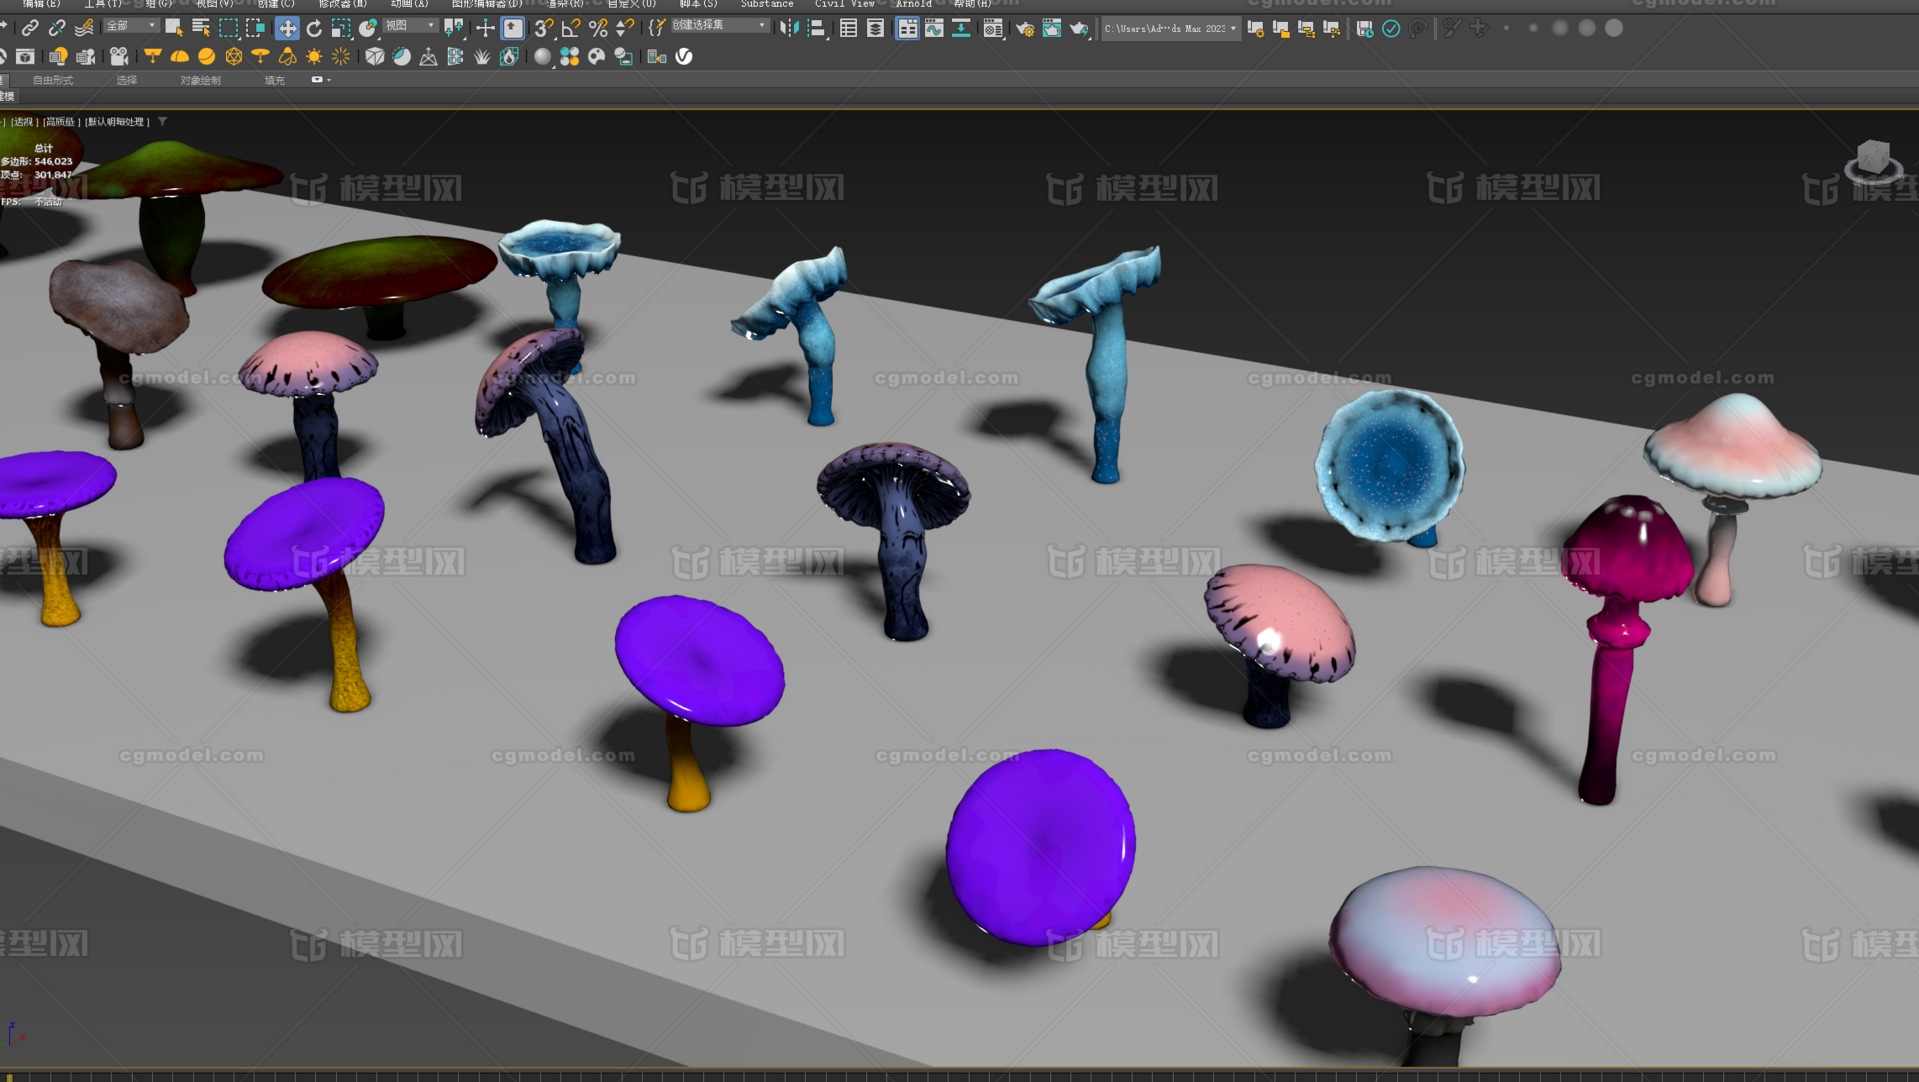Open the Civil View menu
The width and height of the screenshot is (1919, 1082).
tap(845, 4)
